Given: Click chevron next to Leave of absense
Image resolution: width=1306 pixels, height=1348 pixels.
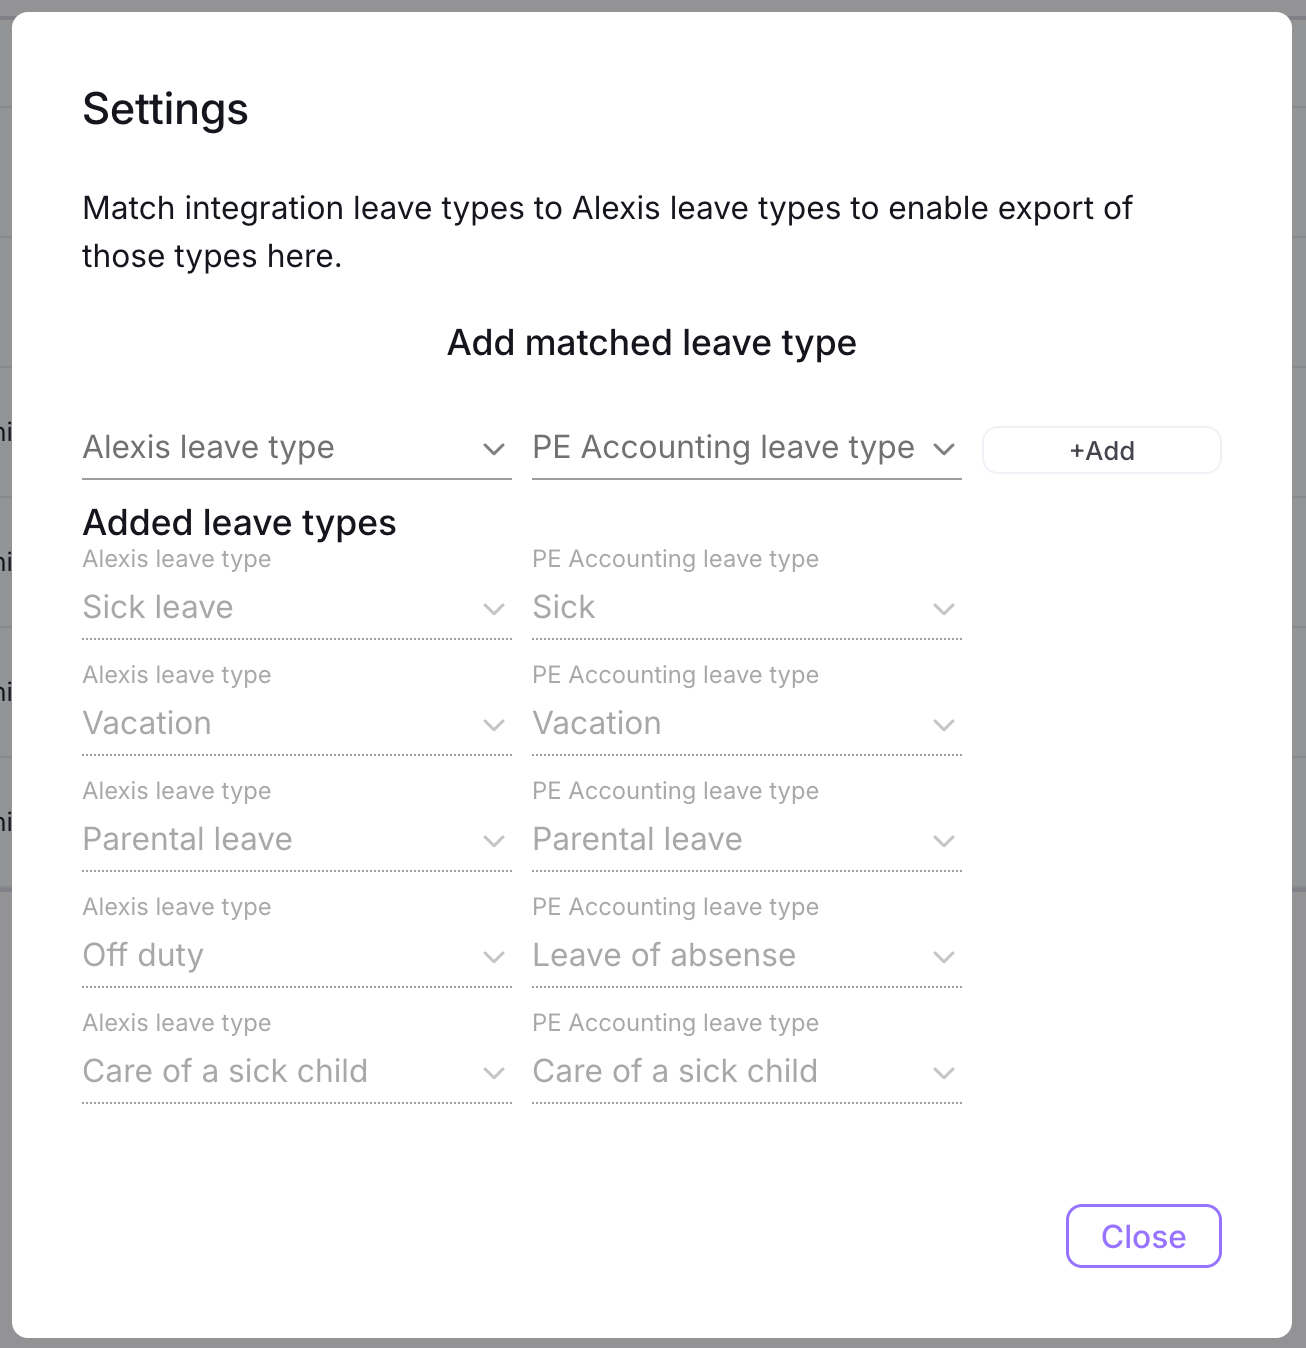Looking at the screenshot, I should (944, 957).
